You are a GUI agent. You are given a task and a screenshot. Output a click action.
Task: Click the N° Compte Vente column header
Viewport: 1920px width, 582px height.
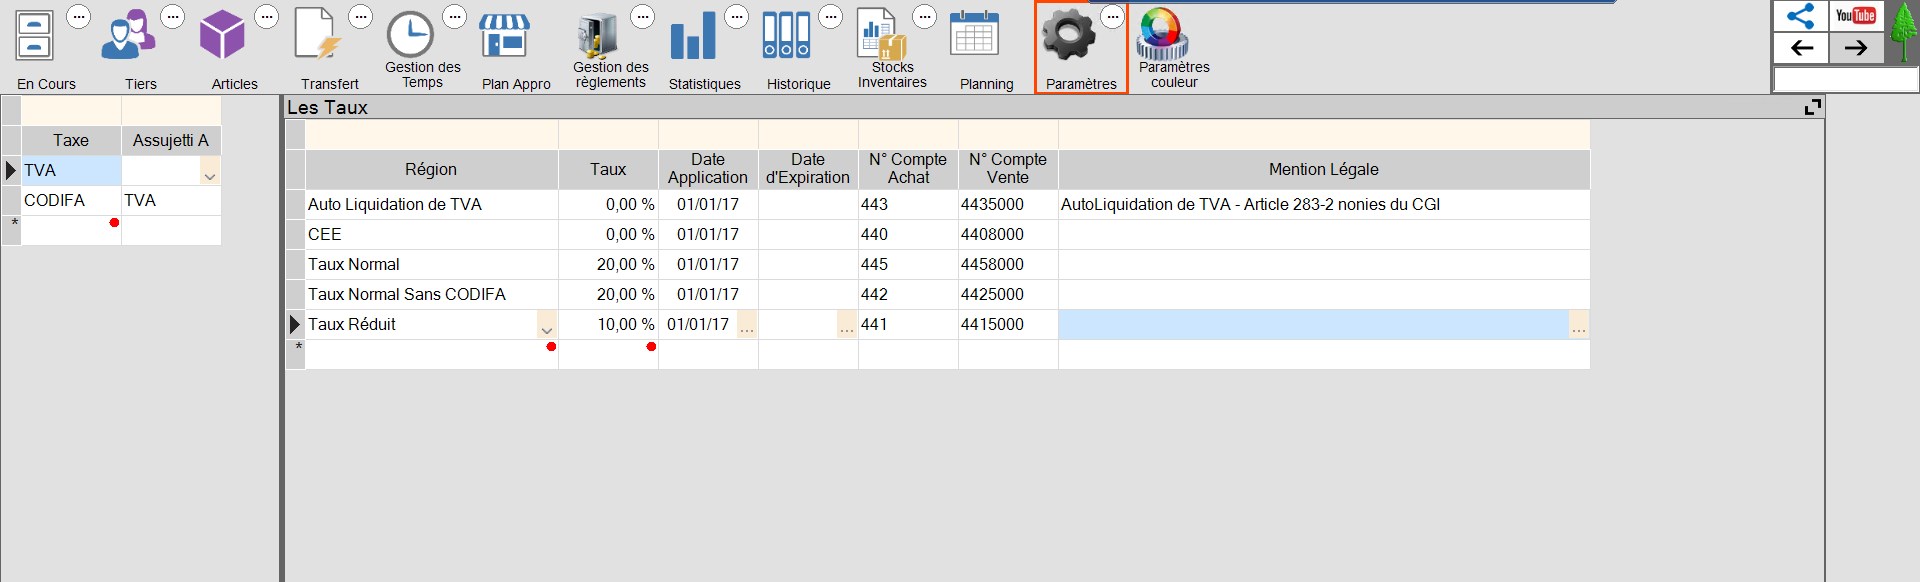[1008, 169]
